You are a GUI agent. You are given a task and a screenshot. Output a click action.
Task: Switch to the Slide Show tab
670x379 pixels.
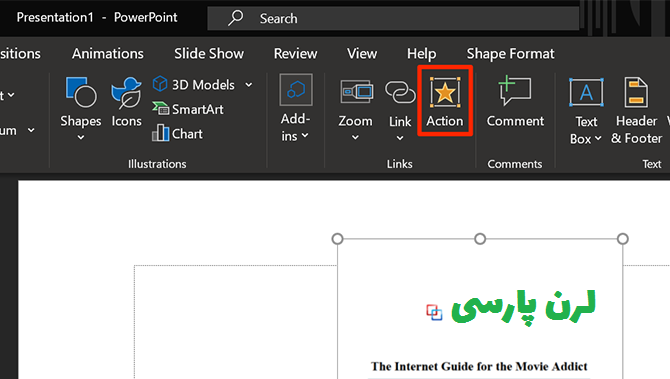pyautogui.click(x=209, y=54)
